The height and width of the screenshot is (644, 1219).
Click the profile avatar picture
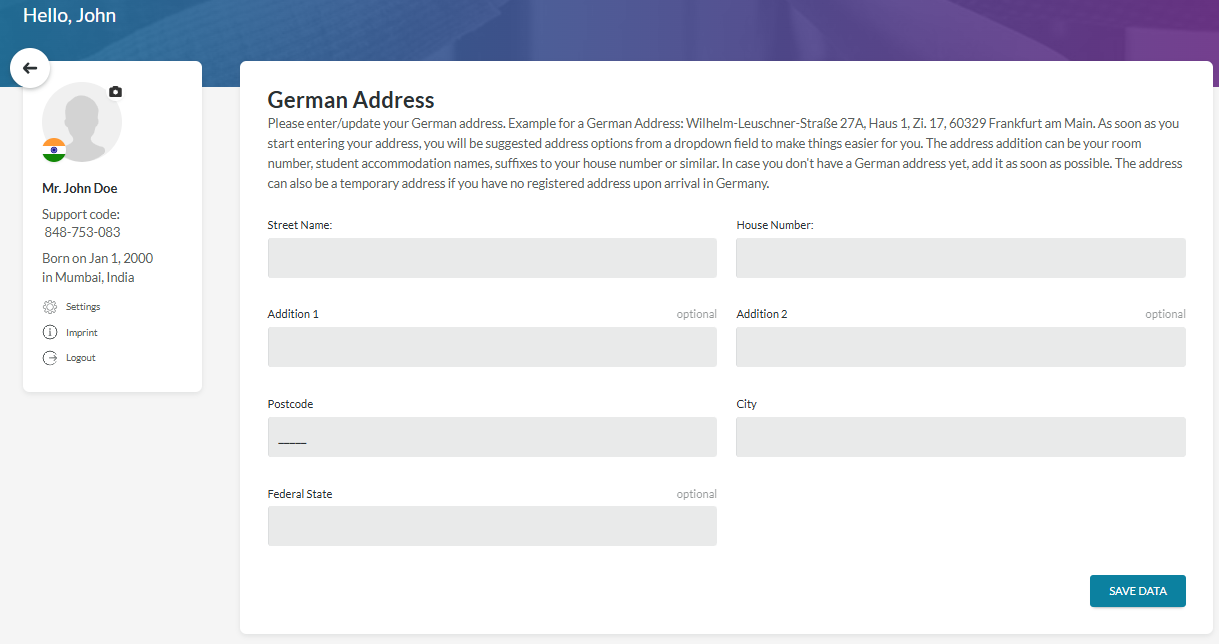[x=82, y=122]
